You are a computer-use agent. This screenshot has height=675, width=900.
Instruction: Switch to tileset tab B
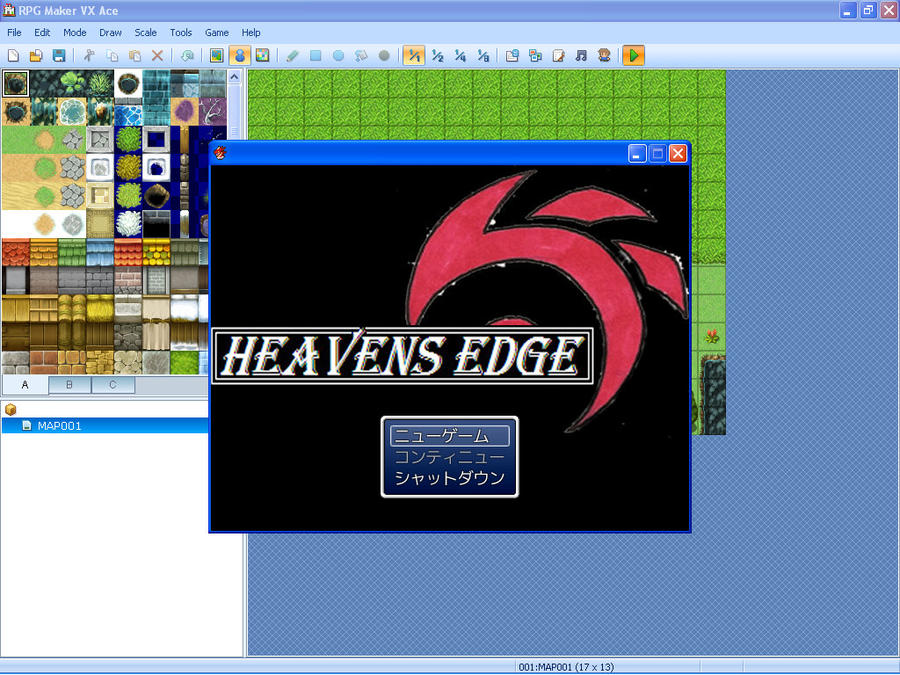pyautogui.click(x=69, y=384)
